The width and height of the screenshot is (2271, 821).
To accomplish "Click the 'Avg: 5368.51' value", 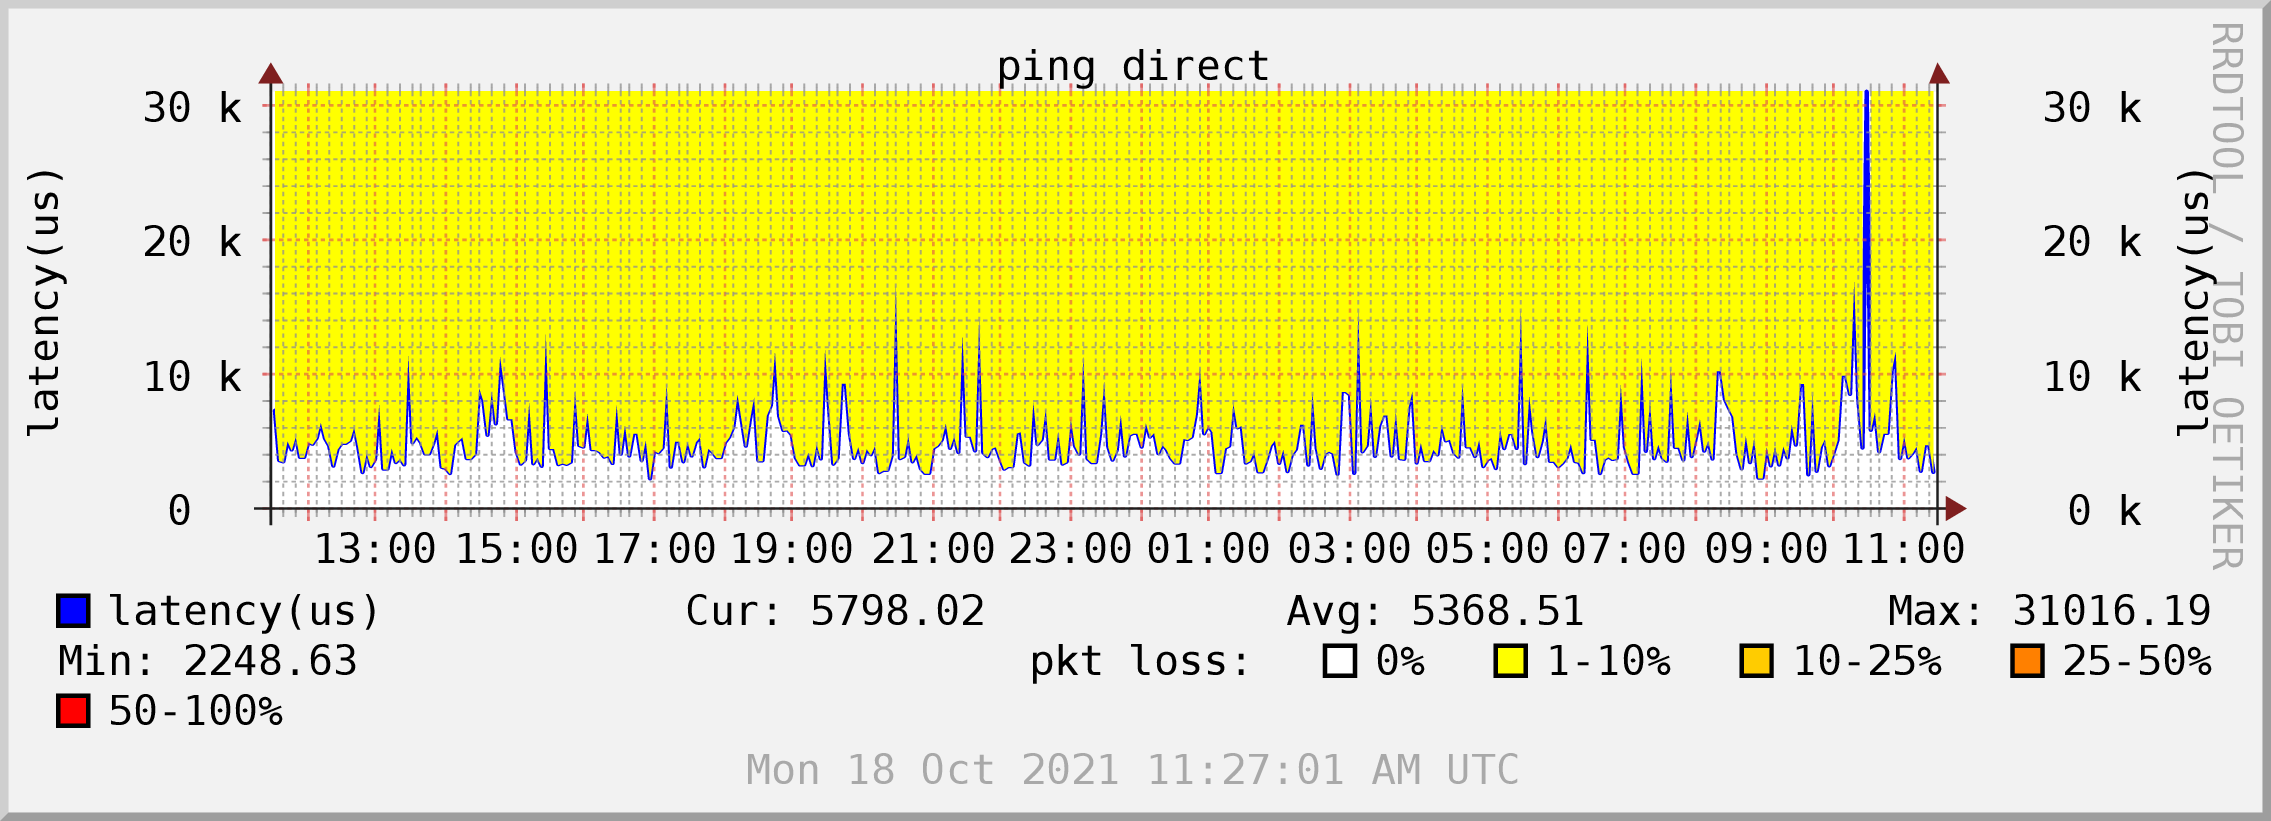I will [x=1435, y=611].
